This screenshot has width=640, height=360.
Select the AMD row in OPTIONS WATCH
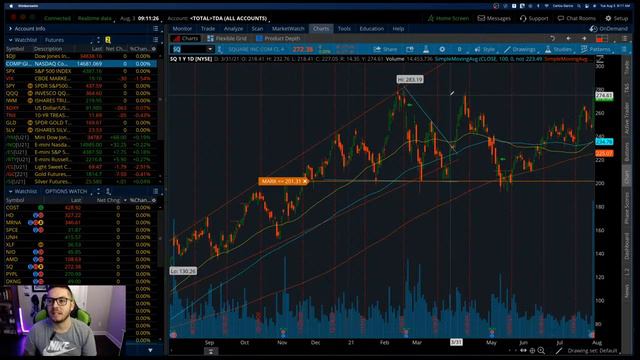pyautogui.click(x=81, y=259)
